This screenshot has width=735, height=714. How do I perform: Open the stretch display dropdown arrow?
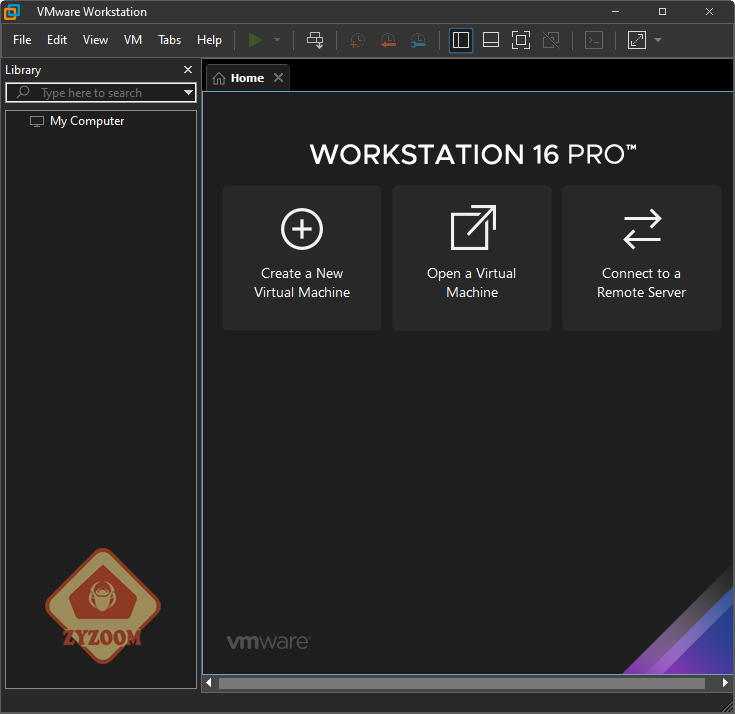tap(658, 40)
